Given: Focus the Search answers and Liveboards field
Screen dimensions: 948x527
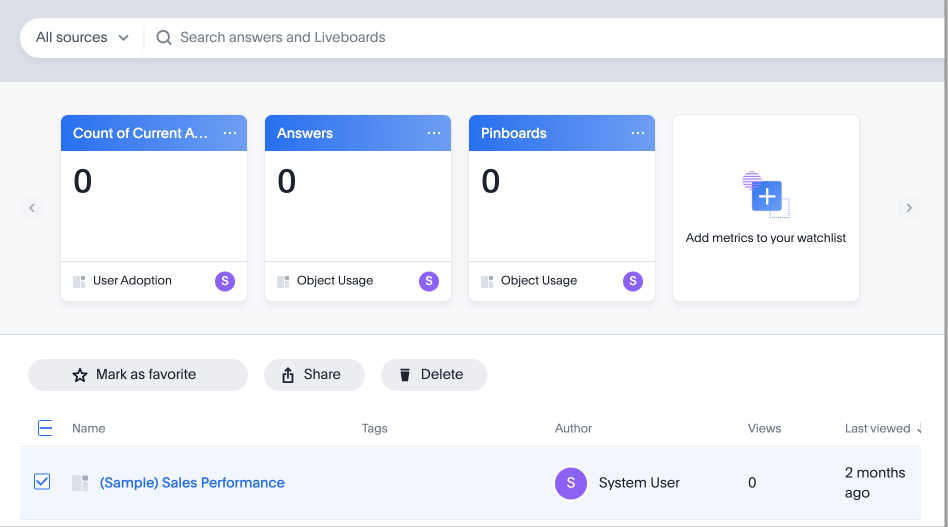Looking at the screenshot, I should 500,38.
